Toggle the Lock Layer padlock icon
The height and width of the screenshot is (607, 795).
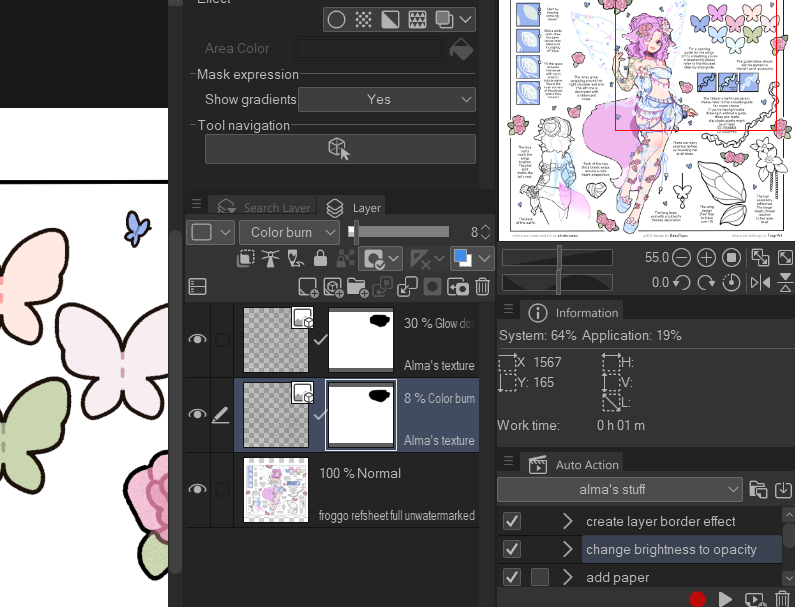point(320,259)
